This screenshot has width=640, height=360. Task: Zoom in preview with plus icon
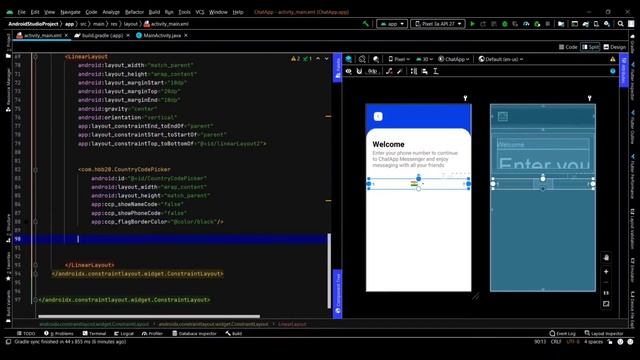[x=606, y=271]
